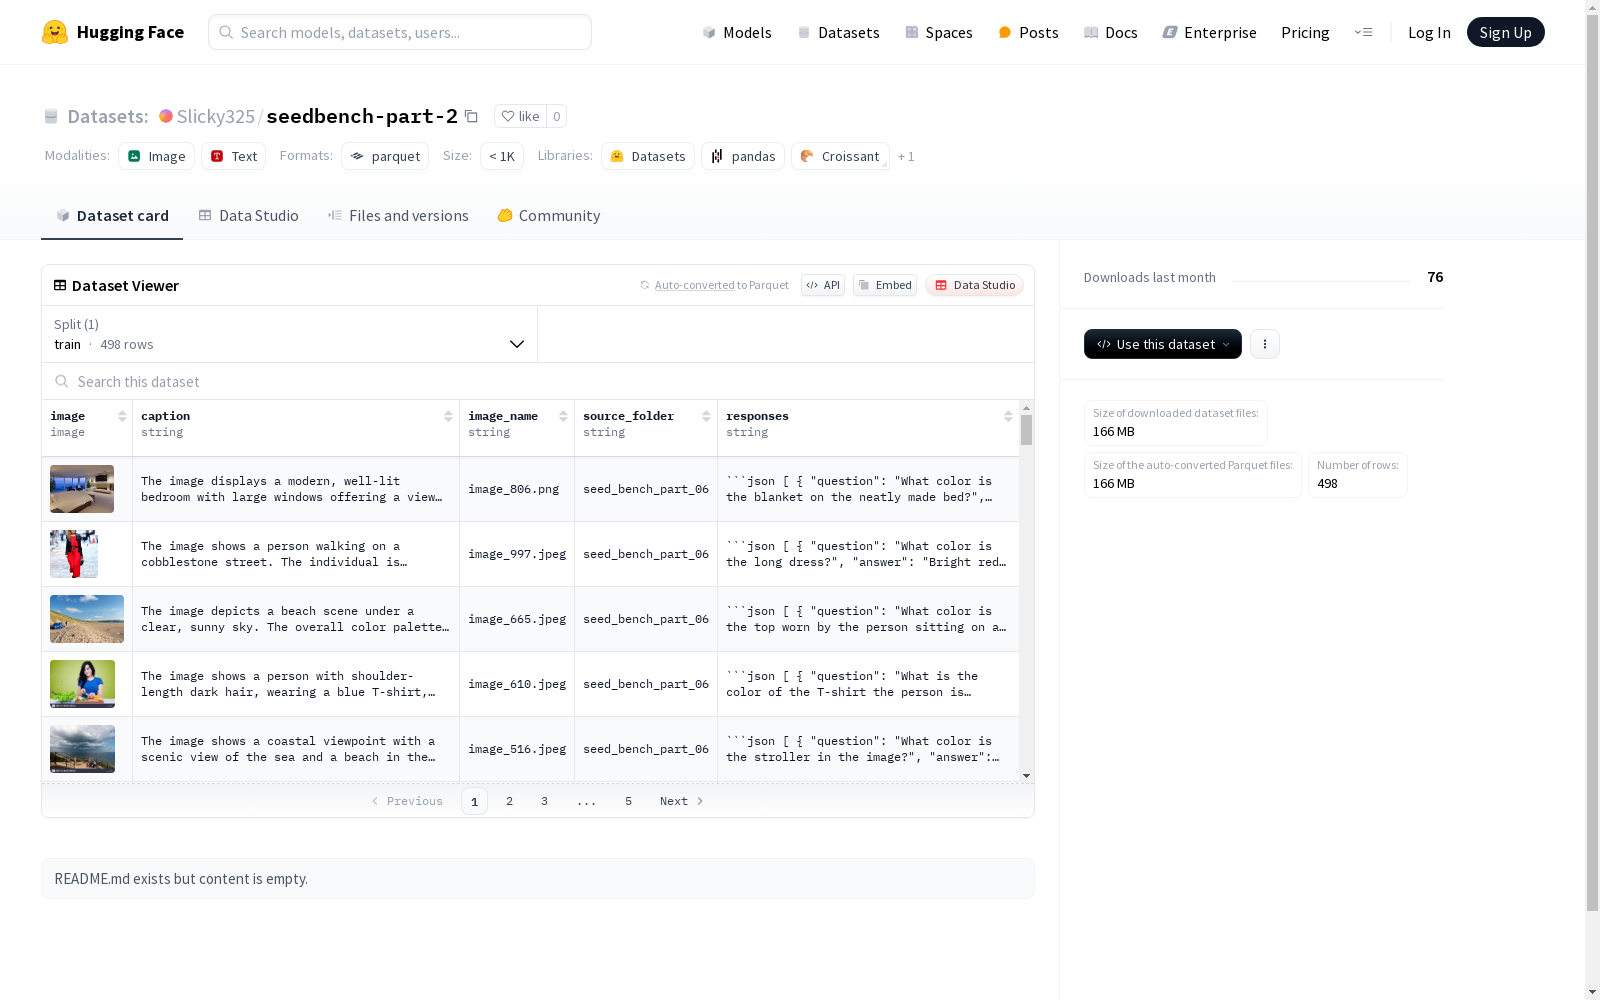Click the image_997.jpeg cell
This screenshot has width=1600, height=1000.
[517, 554]
